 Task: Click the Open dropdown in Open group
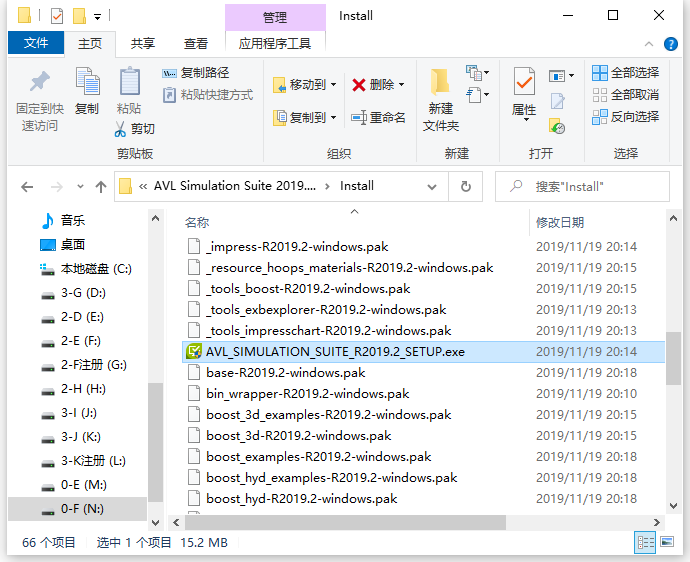tap(561, 76)
